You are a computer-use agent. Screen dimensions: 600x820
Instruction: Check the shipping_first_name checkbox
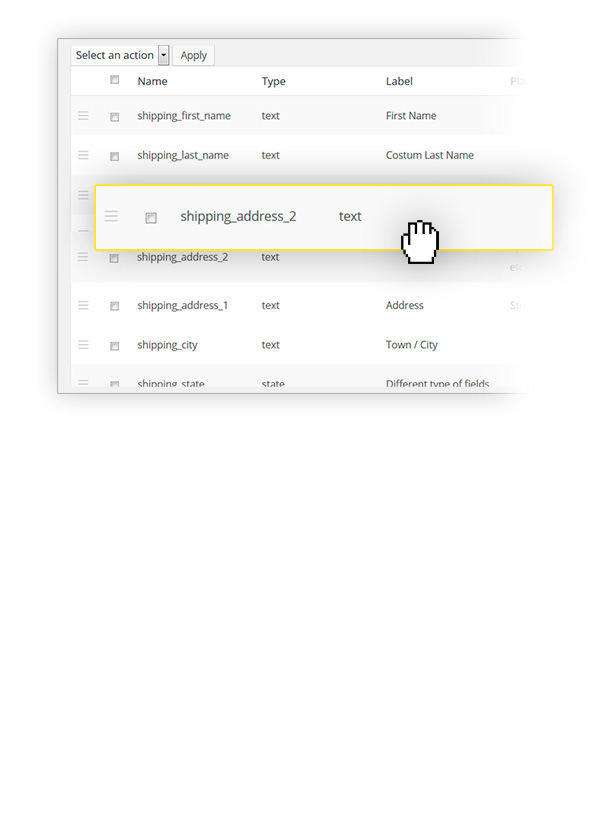(x=114, y=117)
